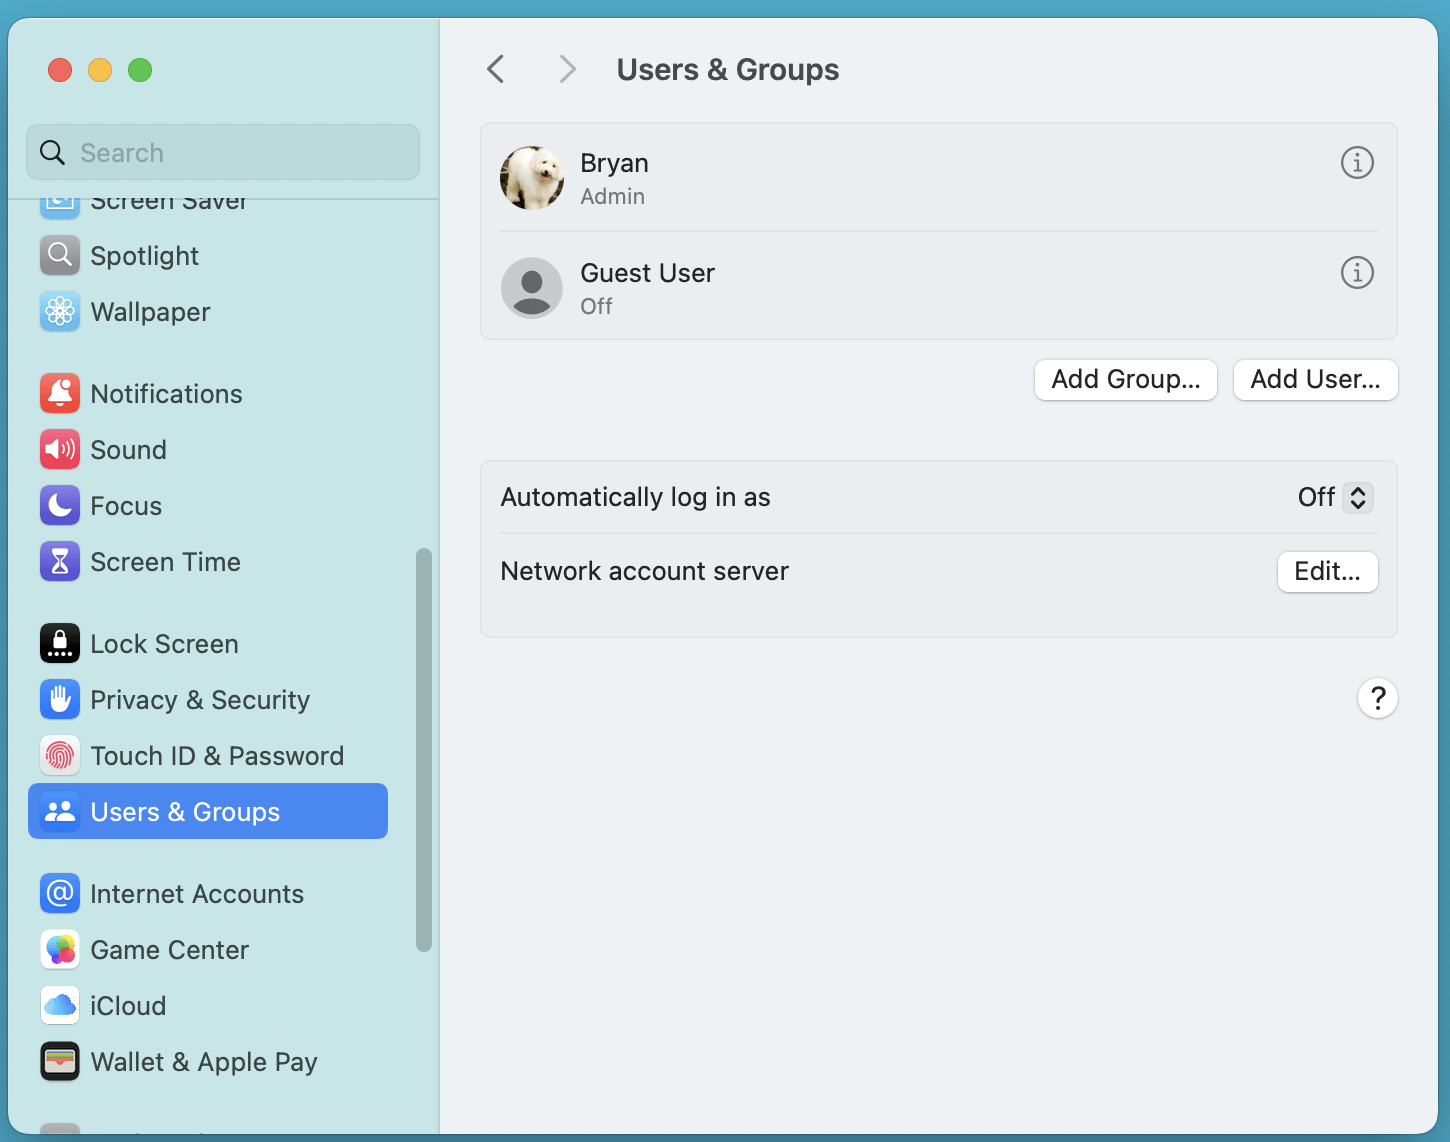The width and height of the screenshot is (1450, 1142).
Task: Click the Screen Time hourglass icon
Action: (60, 562)
